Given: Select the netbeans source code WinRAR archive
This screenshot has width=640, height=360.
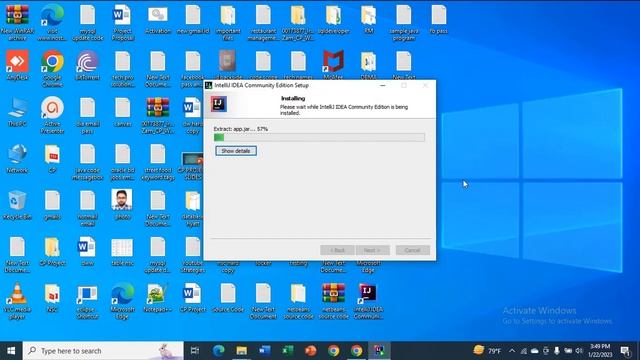Looking at the screenshot, I should [333, 301].
